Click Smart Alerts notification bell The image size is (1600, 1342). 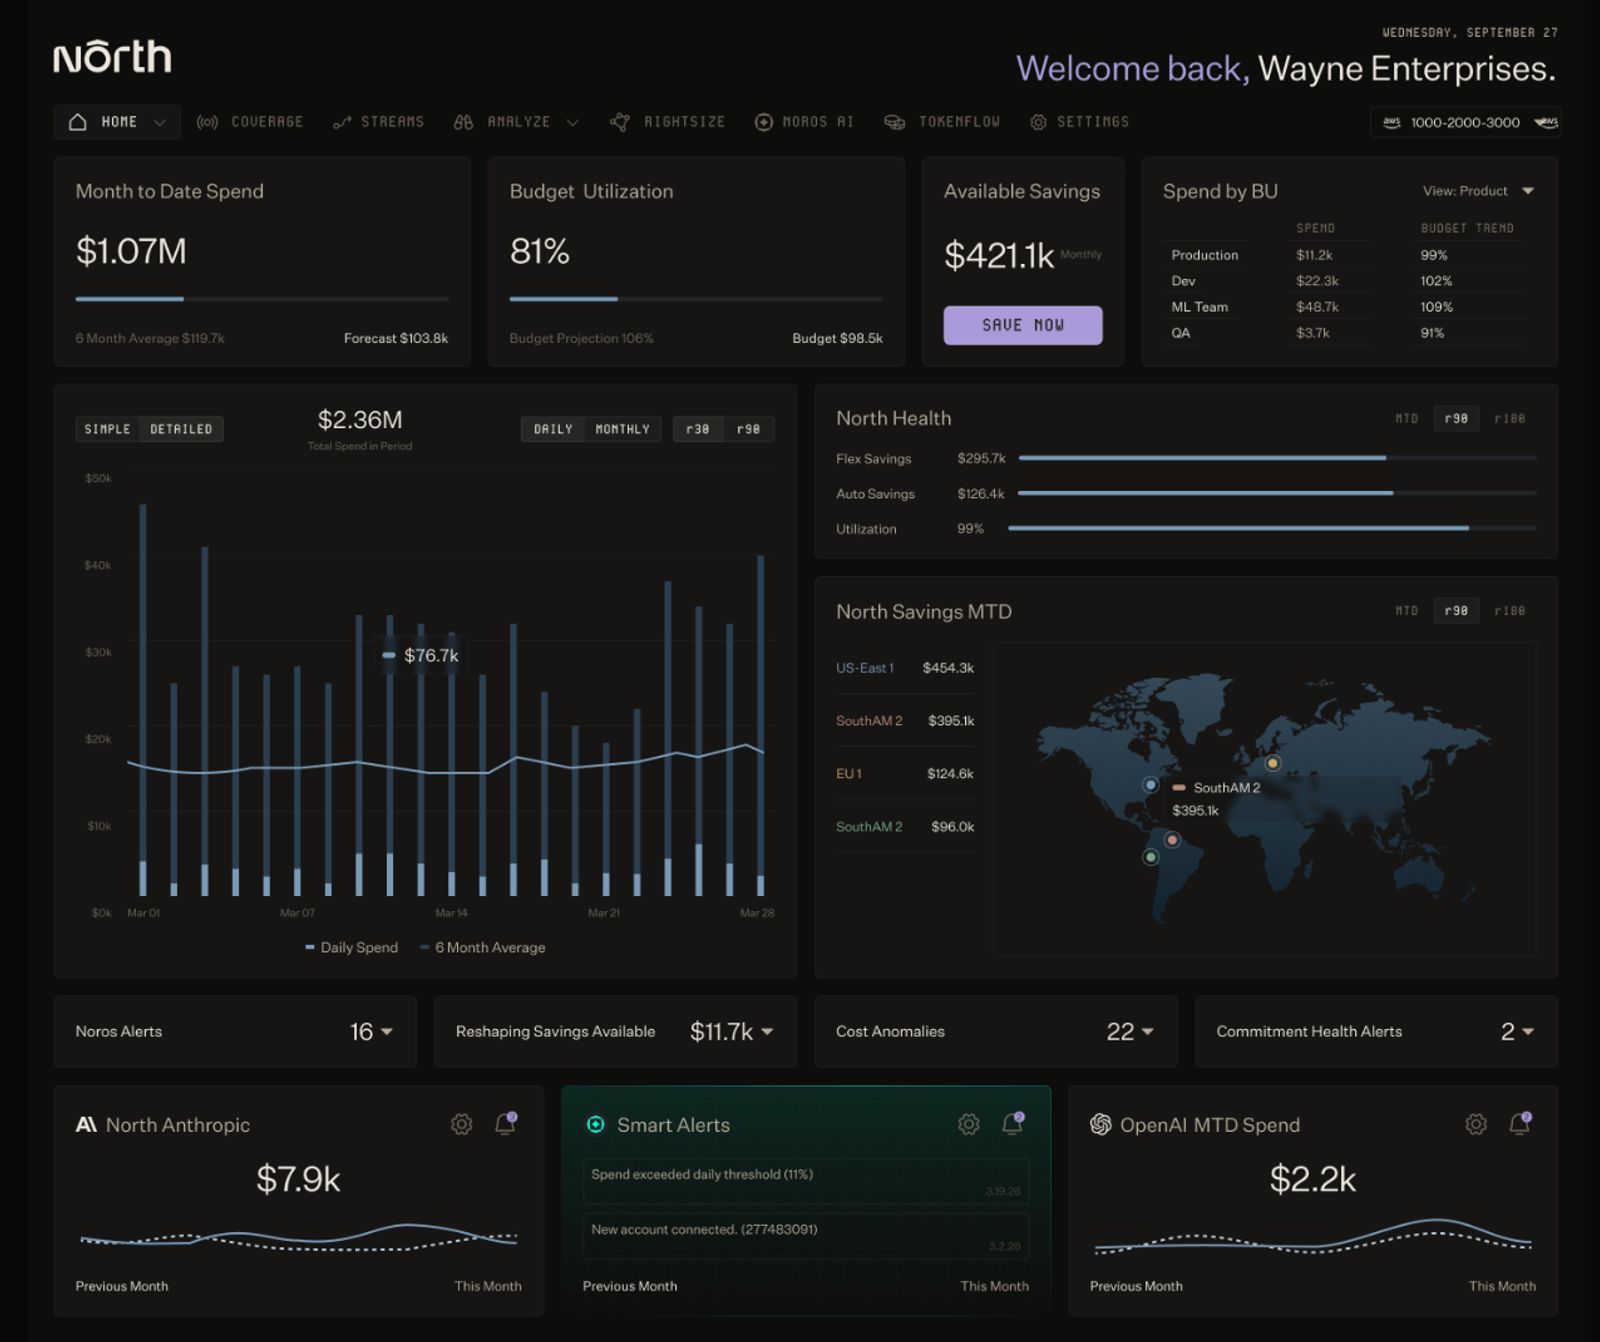[1013, 1123]
